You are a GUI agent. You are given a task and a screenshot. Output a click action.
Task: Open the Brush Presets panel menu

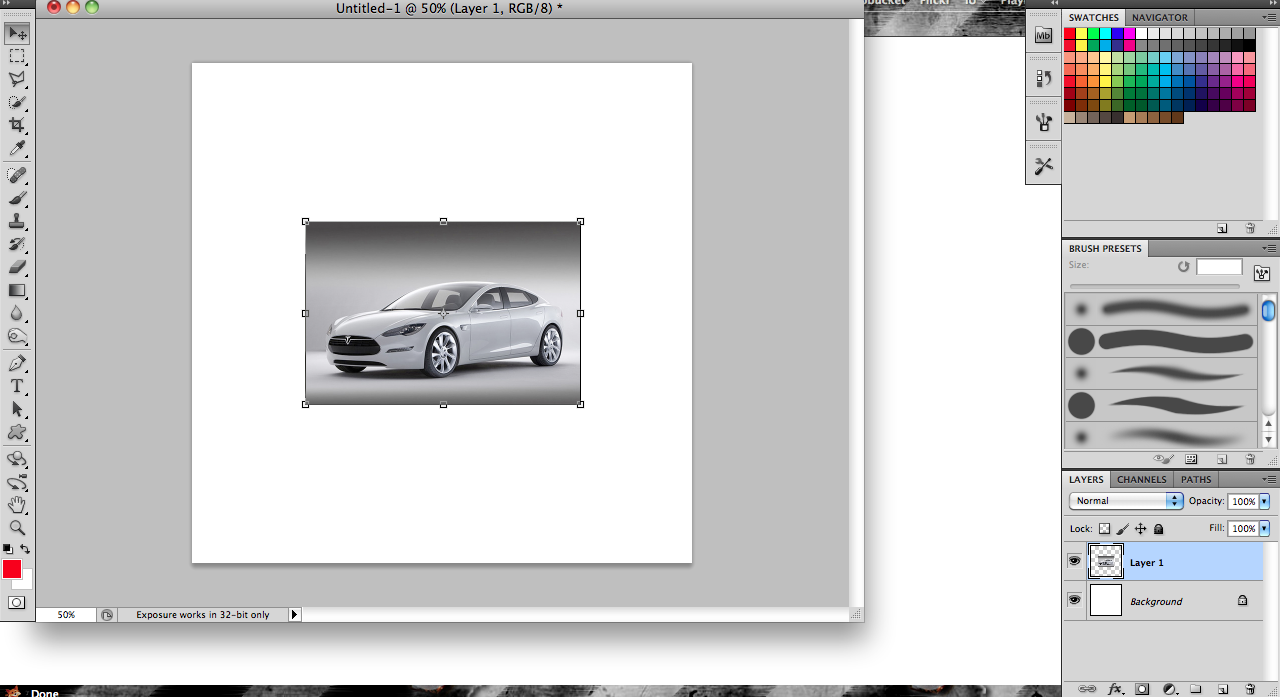click(x=1270, y=248)
